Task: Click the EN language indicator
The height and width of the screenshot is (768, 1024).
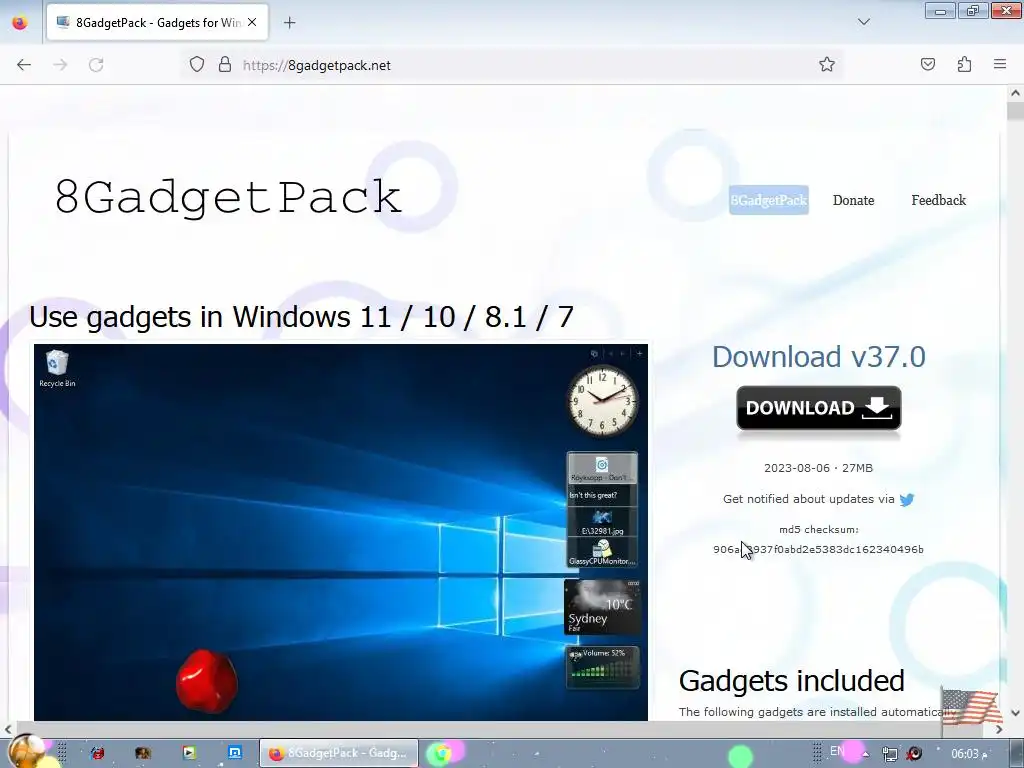Action: pyautogui.click(x=837, y=751)
